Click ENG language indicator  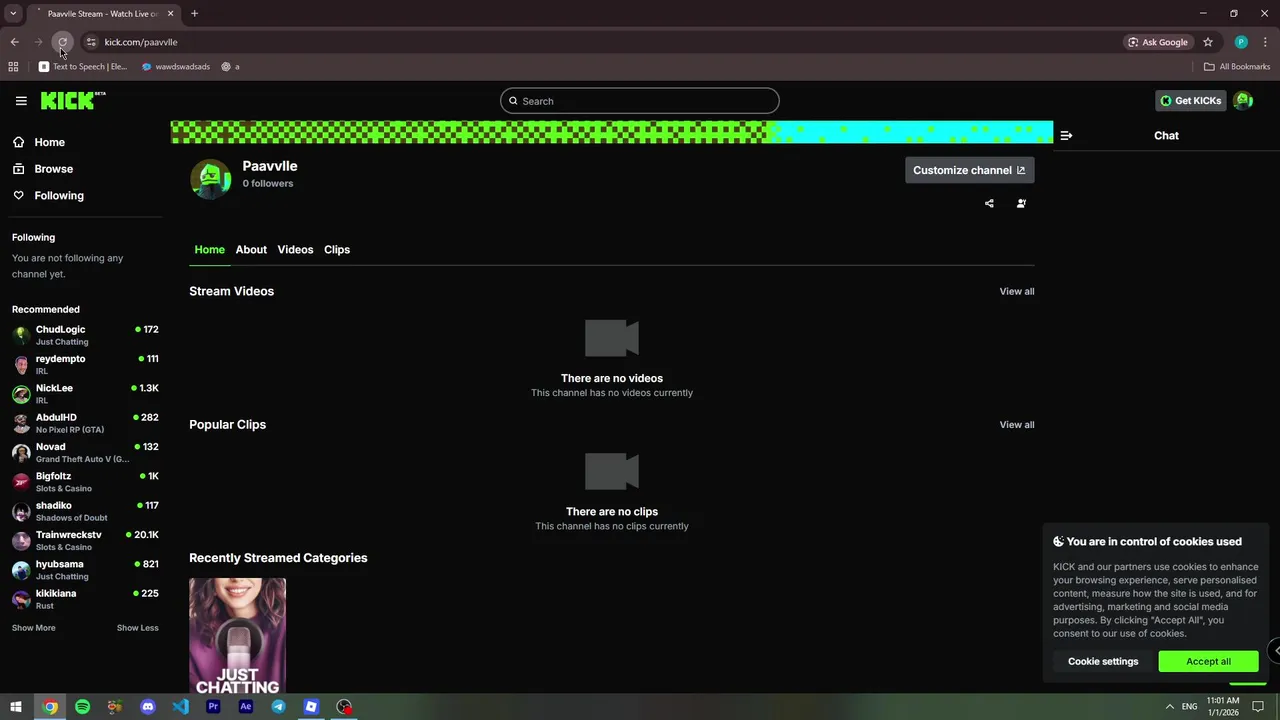click(1189, 707)
